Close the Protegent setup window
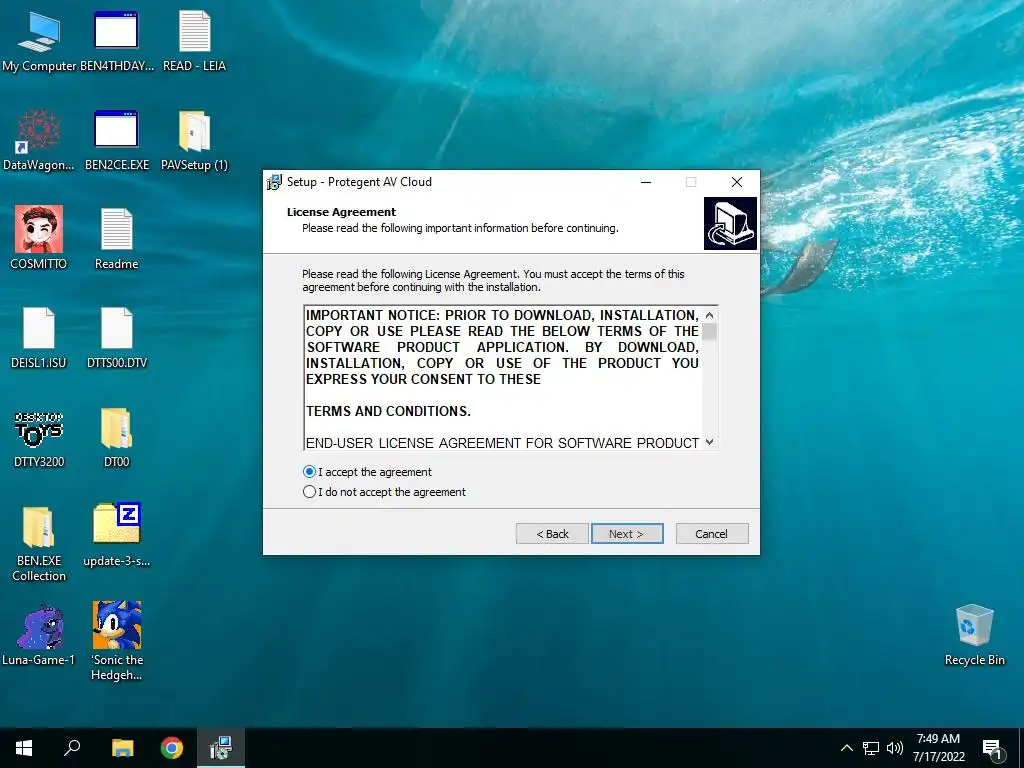Viewport: 1024px width, 768px height. coord(737,182)
